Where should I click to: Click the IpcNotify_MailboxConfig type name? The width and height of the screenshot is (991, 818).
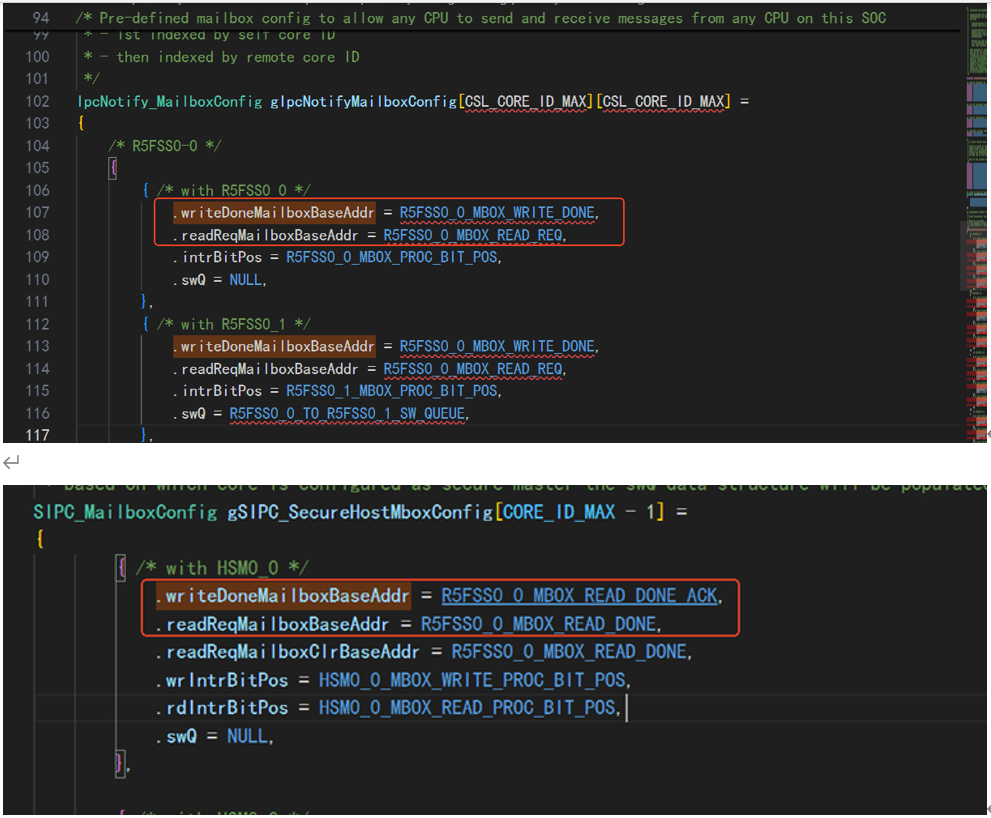click(x=169, y=101)
